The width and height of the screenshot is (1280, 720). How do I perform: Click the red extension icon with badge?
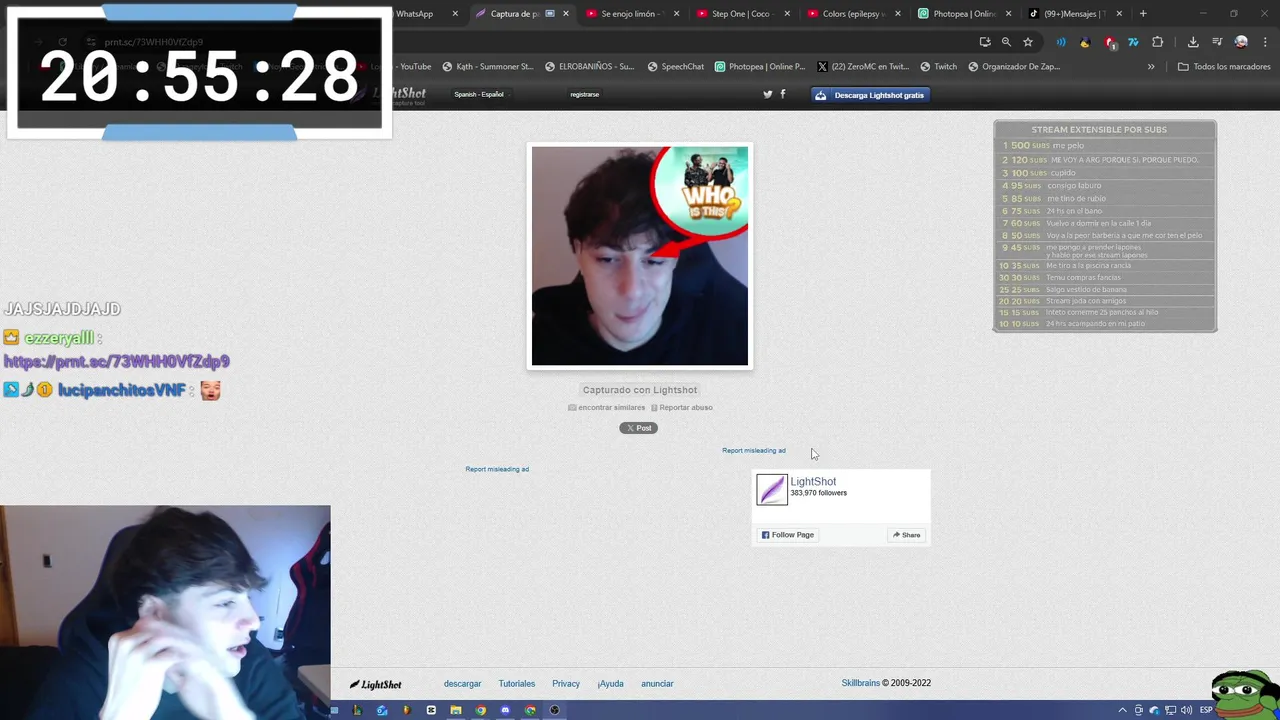1110,42
